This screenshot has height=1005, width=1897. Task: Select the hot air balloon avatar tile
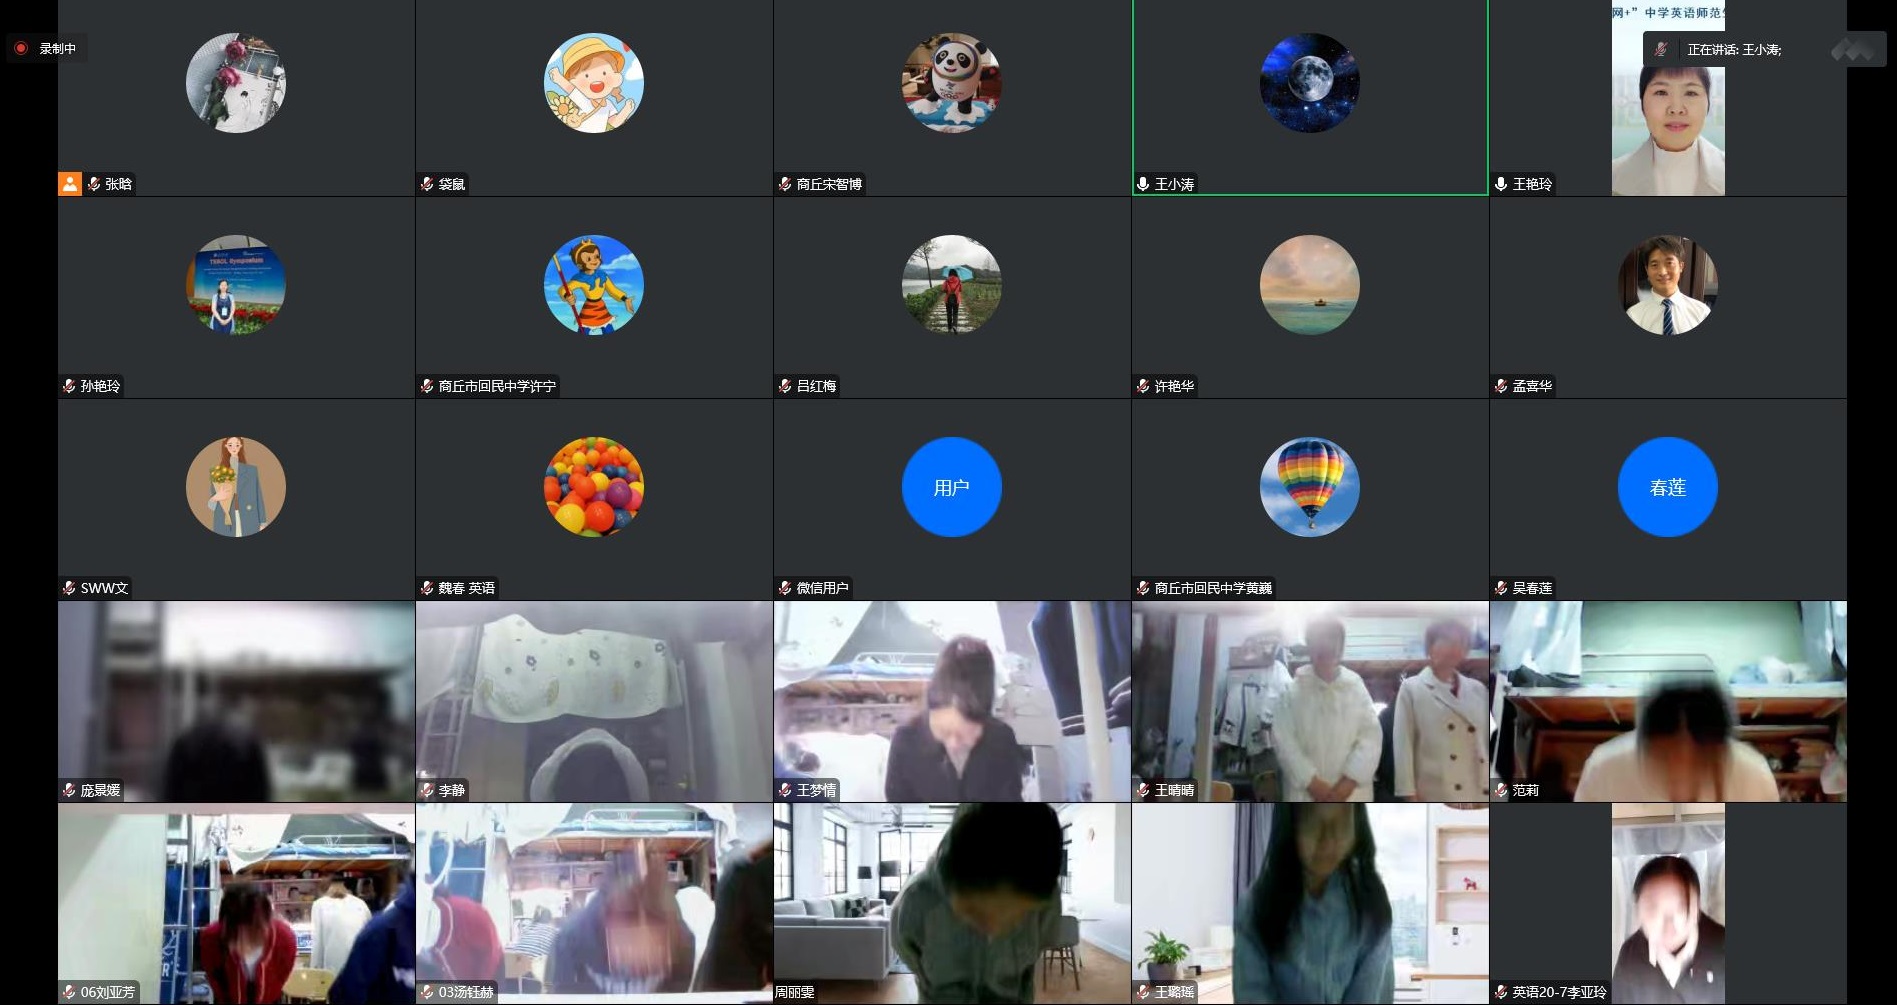coord(1309,487)
